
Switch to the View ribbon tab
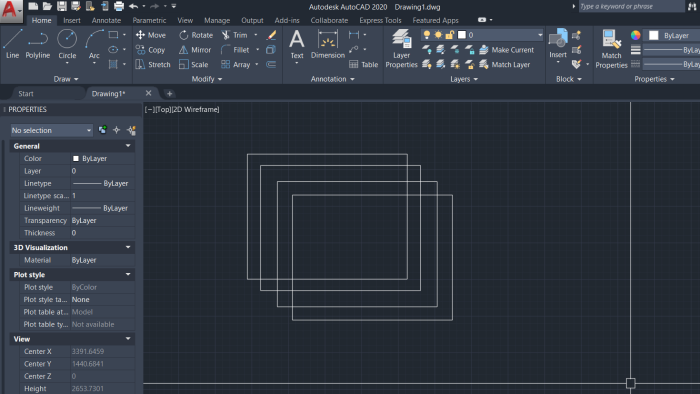[x=185, y=21]
